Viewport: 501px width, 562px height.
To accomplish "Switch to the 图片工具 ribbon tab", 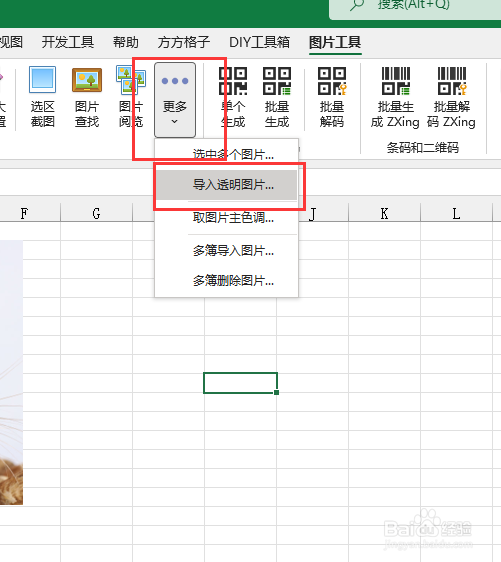I will (x=335, y=42).
